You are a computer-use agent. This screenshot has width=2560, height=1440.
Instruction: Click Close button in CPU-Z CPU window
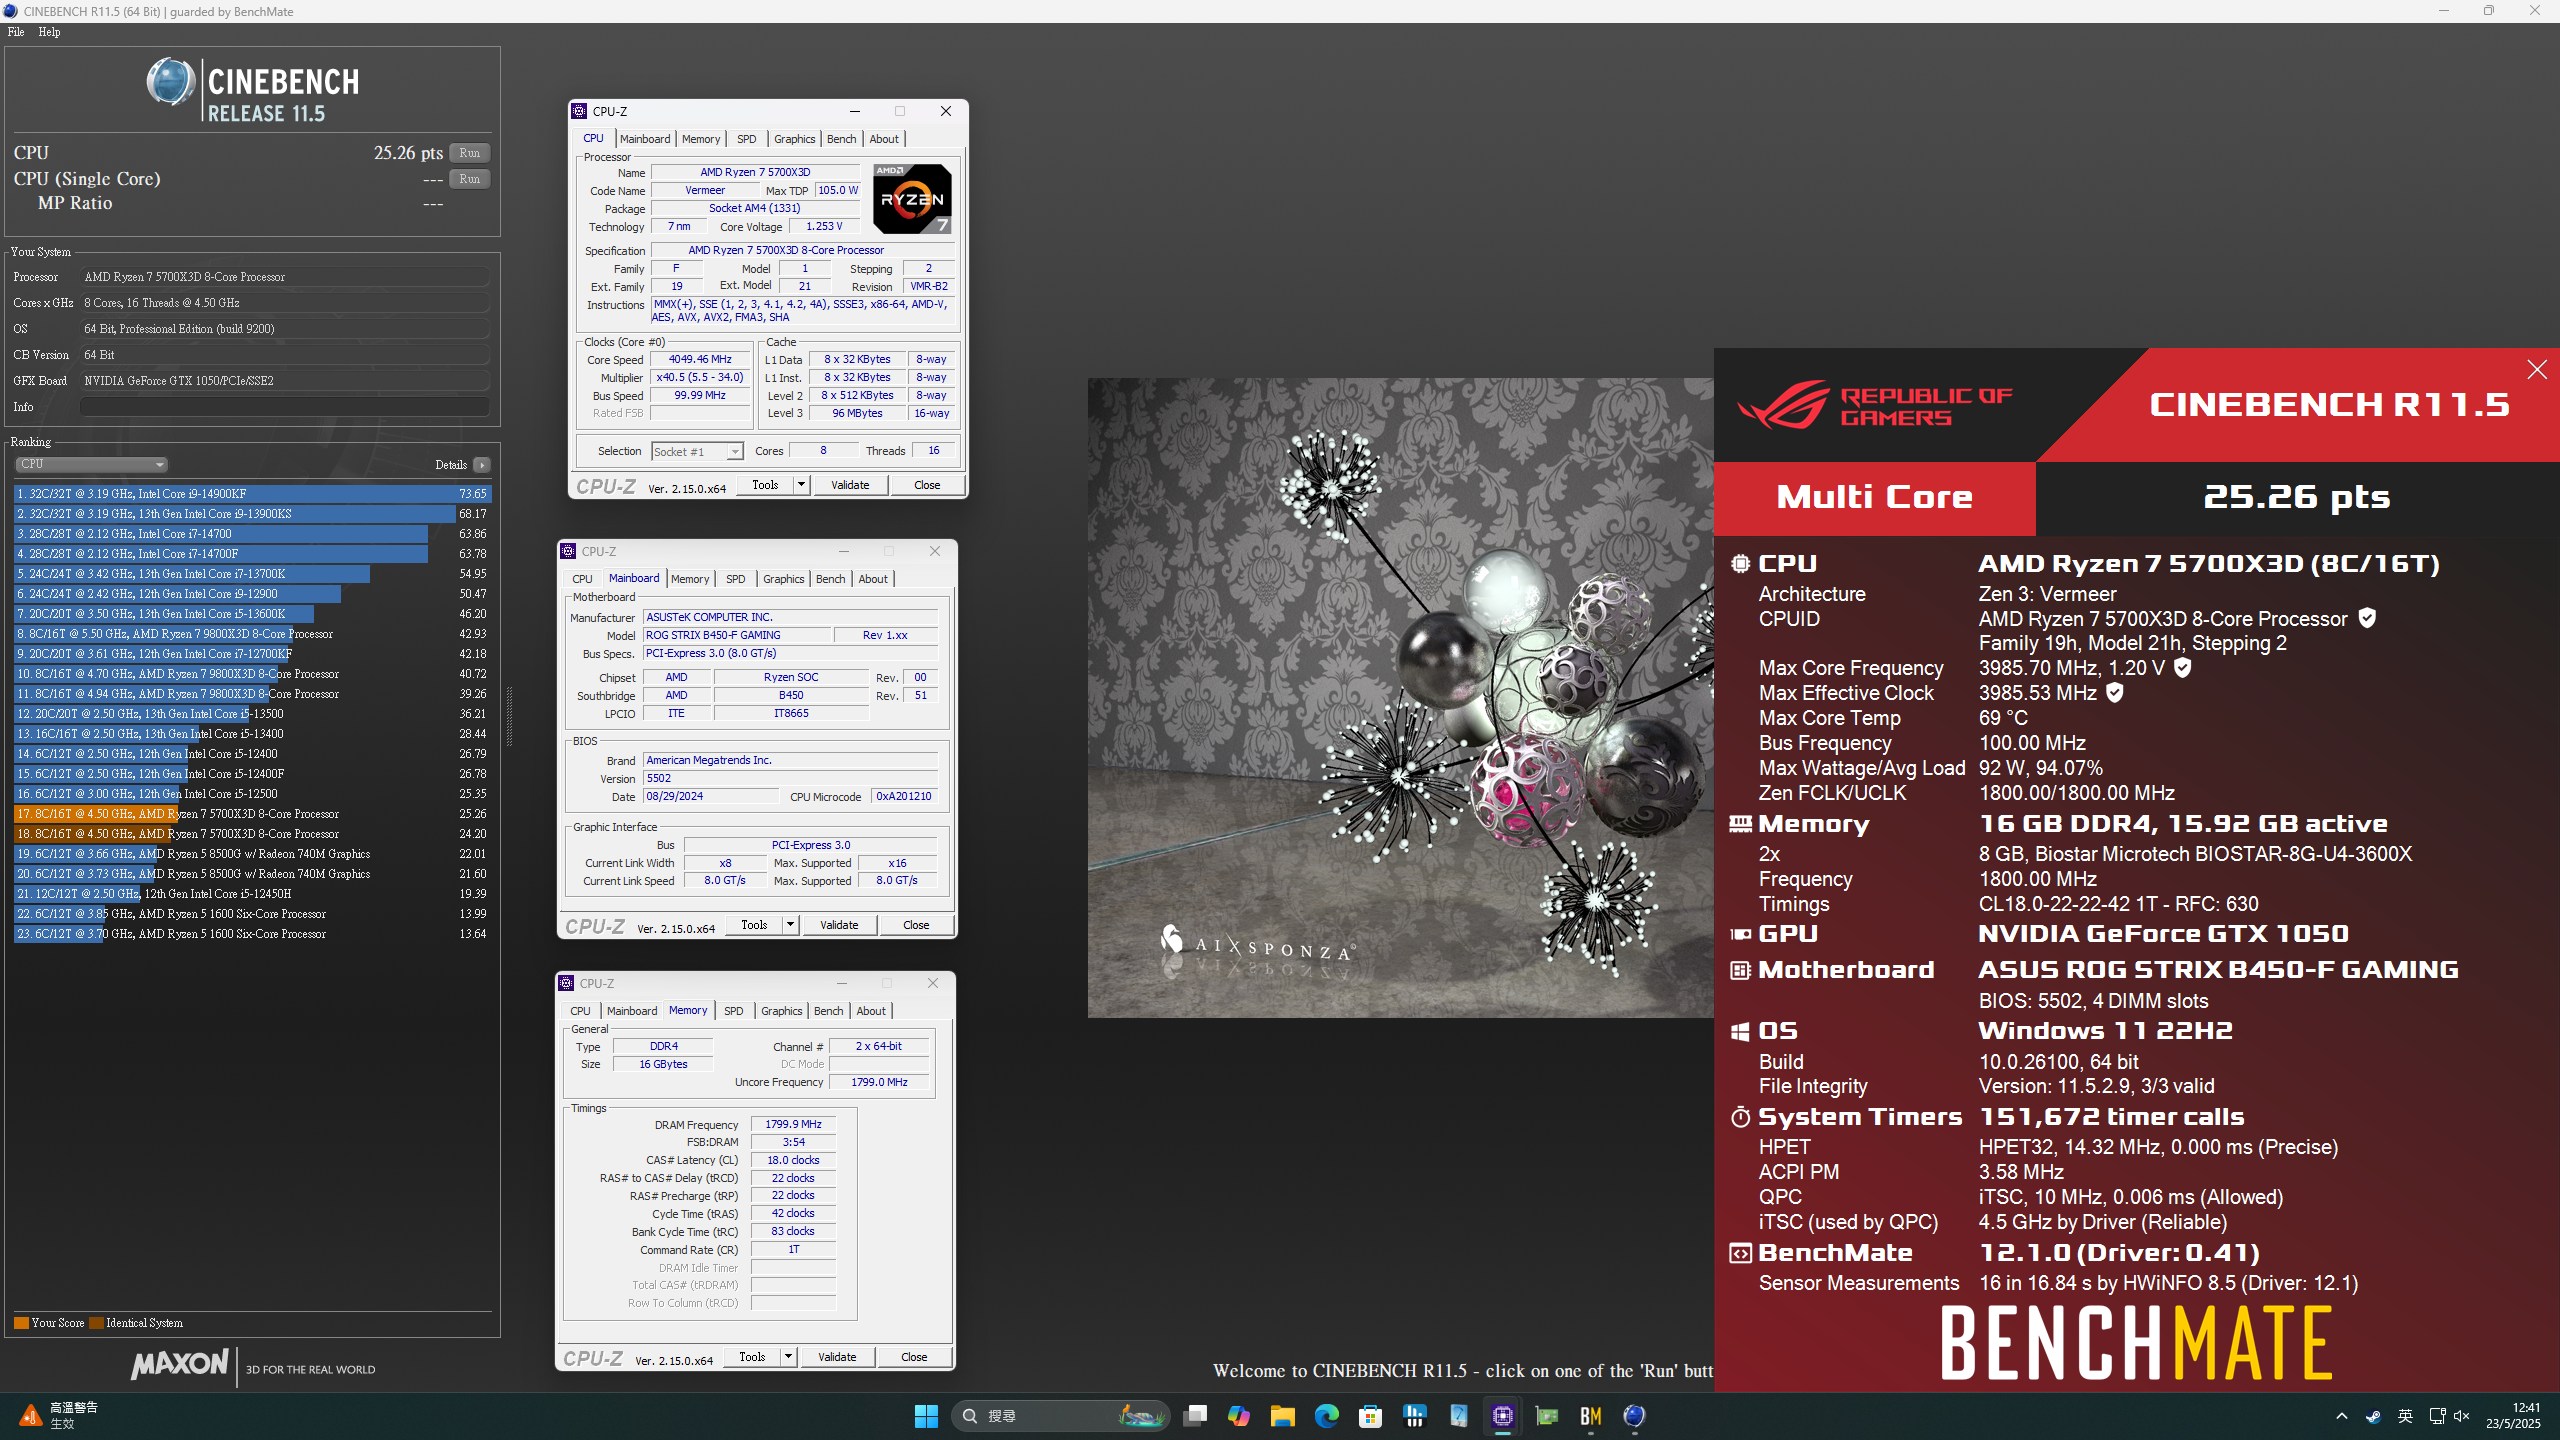pos(927,485)
